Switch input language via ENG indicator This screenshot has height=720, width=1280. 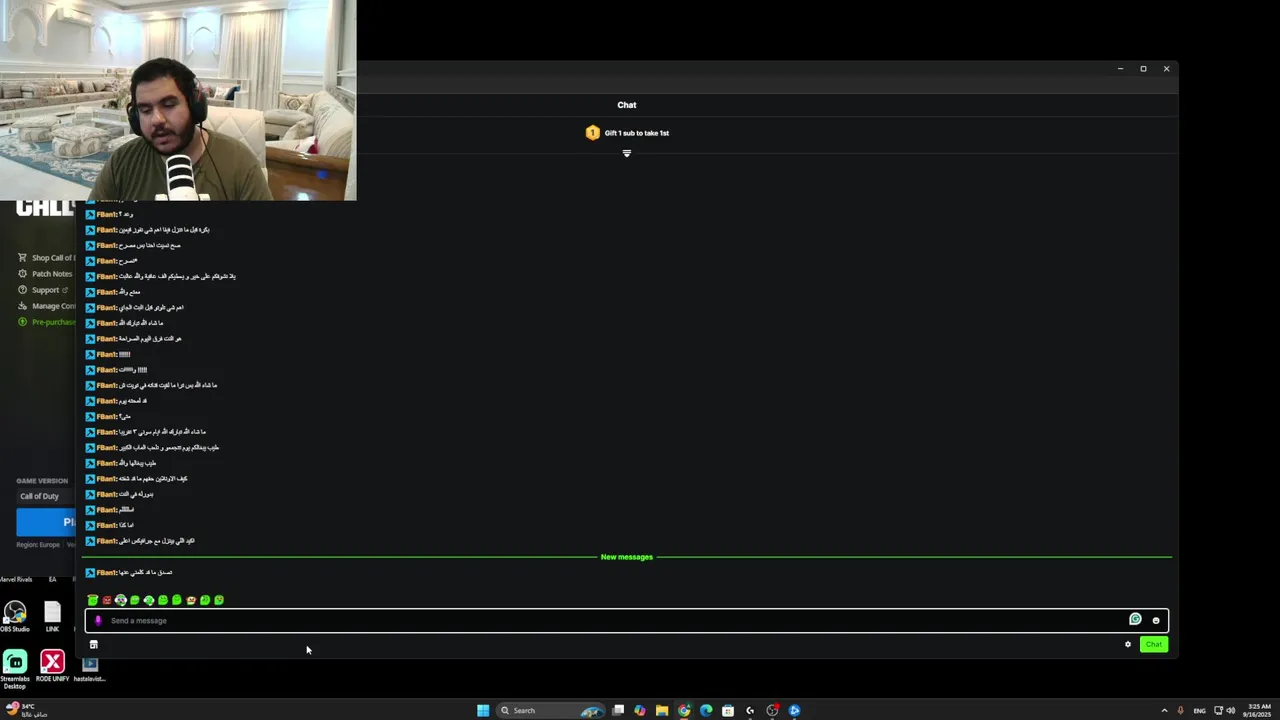(x=1200, y=710)
